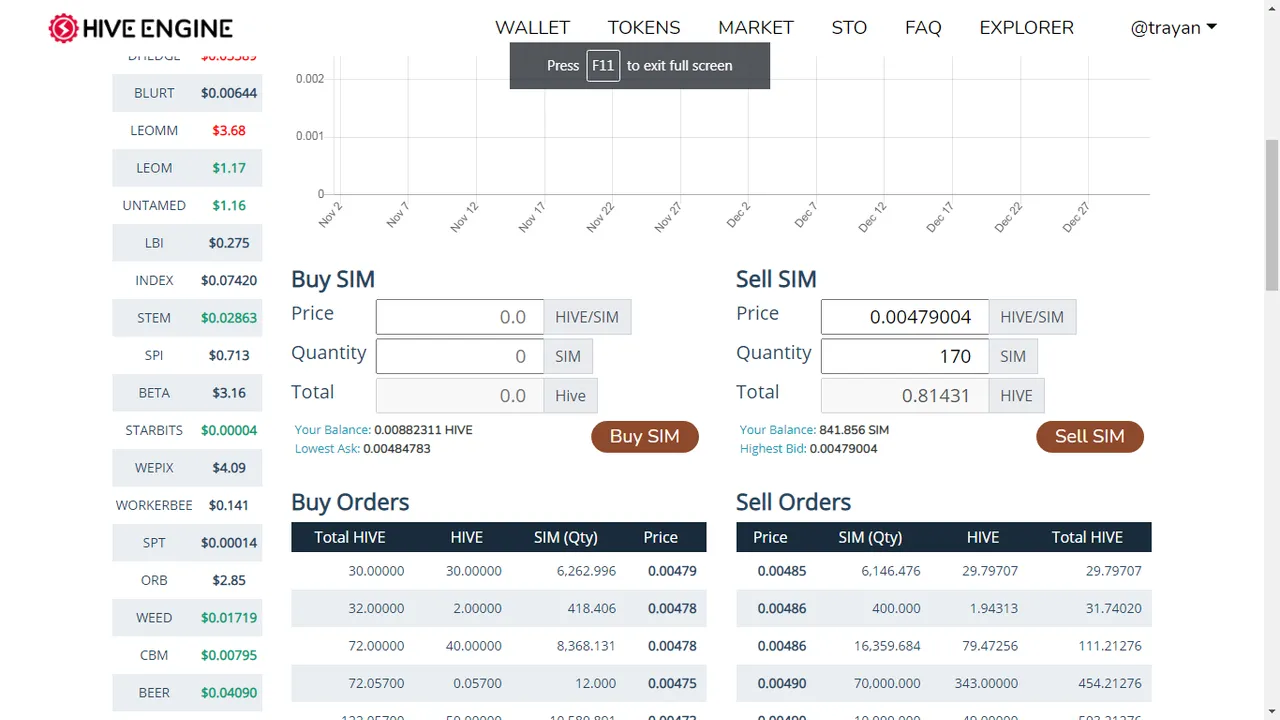Click the Highest Bid price 0.00479004
The width and height of the screenshot is (1280, 720).
pos(843,449)
